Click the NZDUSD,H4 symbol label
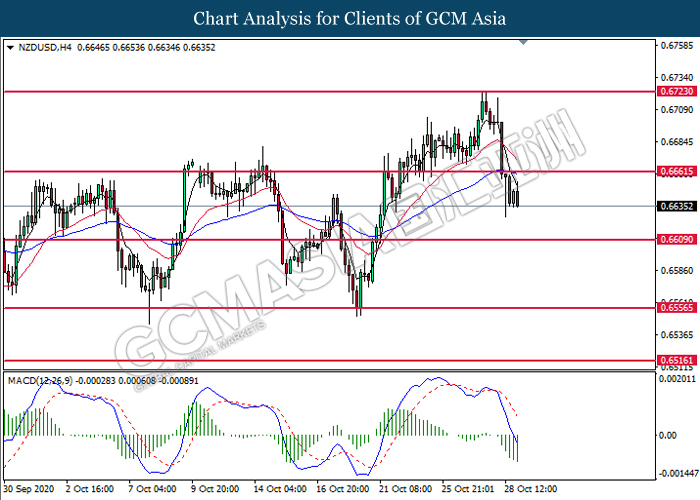This screenshot has height=500, width=700. click(x=45, y=47)
